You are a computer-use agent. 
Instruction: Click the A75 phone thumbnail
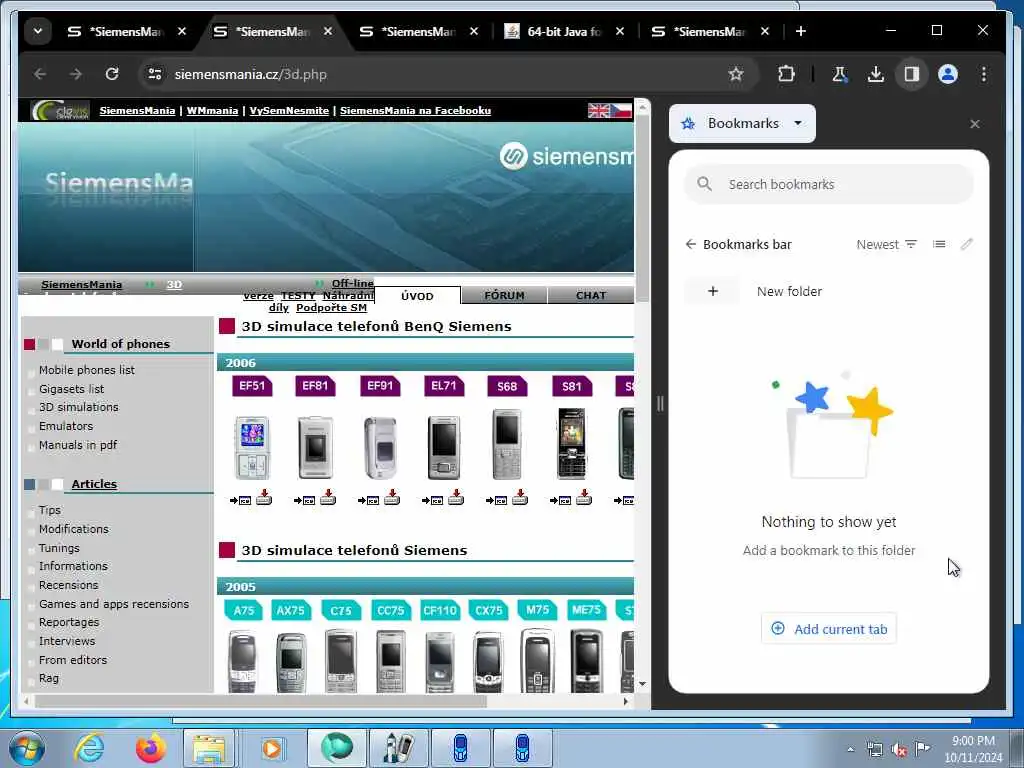point(242,661)
